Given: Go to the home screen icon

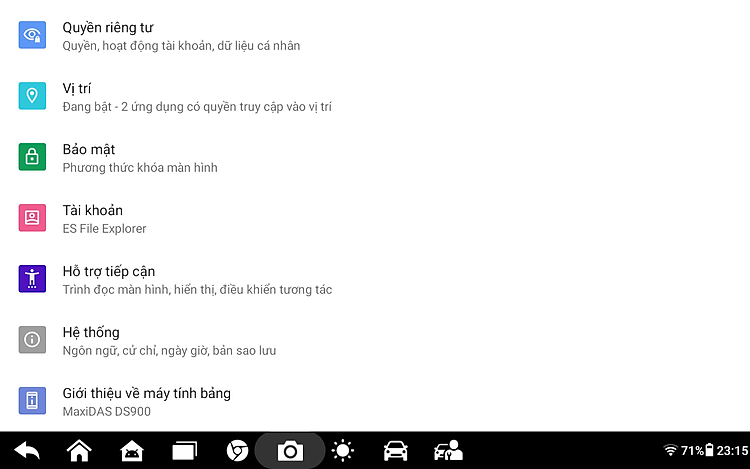Looking at the screenshot, I should coord(79,450).
